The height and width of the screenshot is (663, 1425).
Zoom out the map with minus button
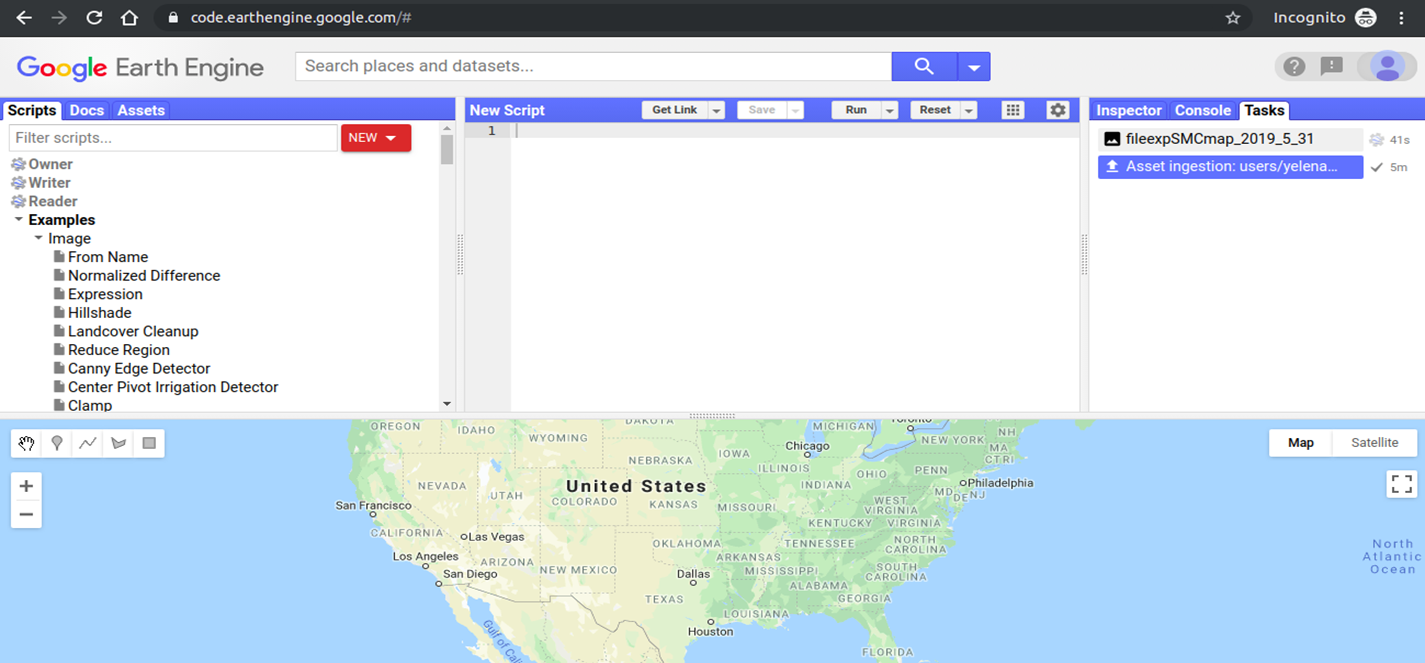click(x=26, y=514)
